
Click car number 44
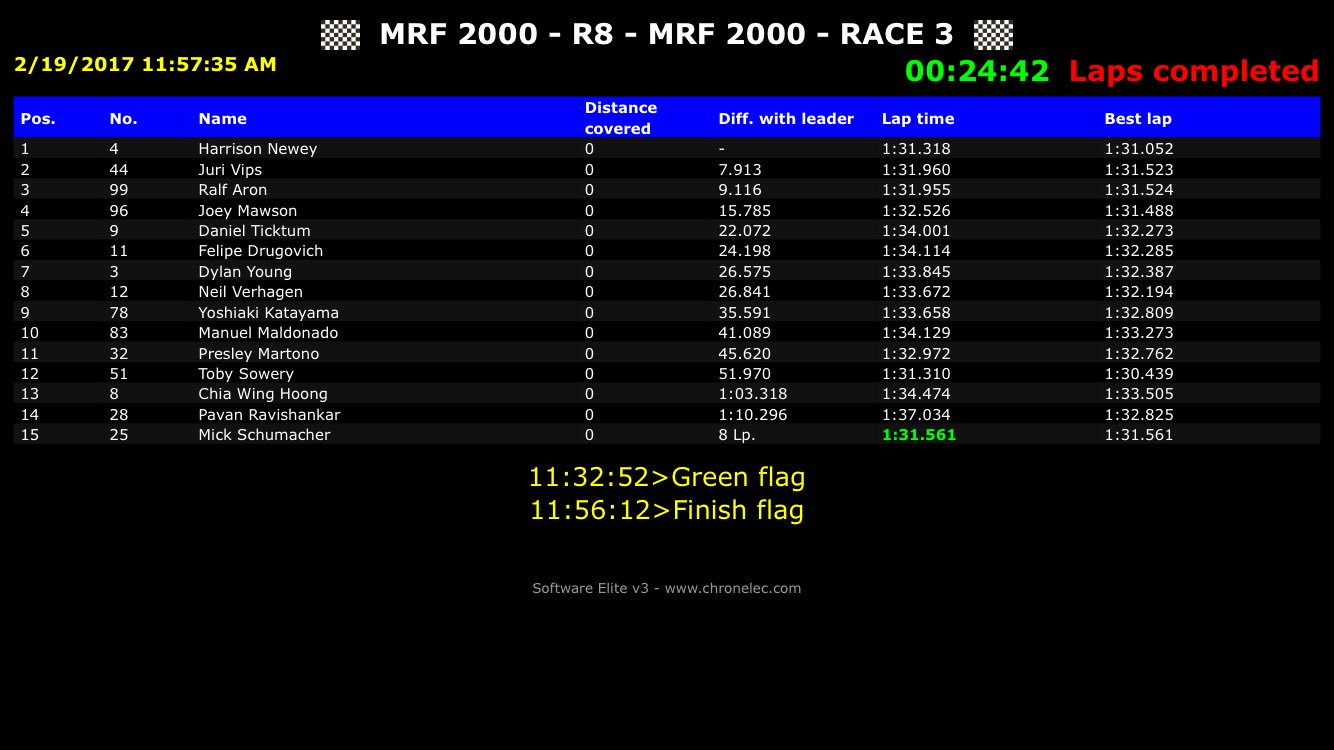118,170
